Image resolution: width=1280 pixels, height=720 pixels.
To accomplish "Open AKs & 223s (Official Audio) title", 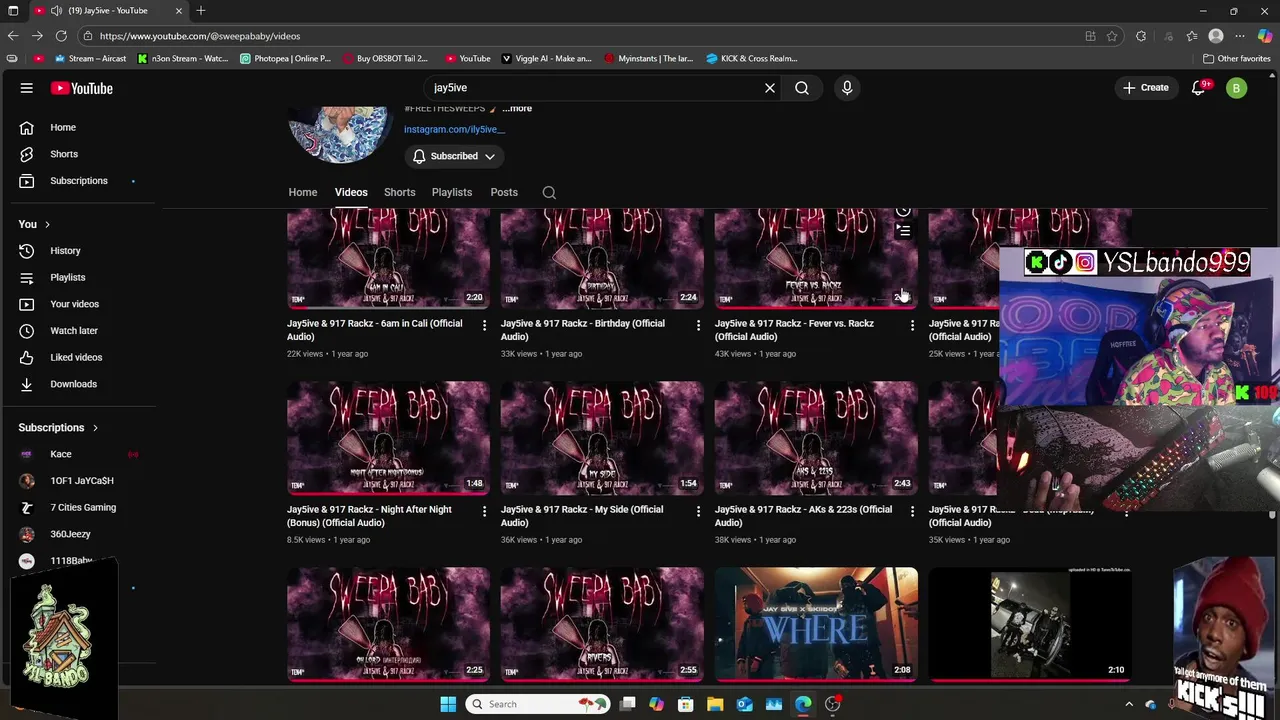I will click(803, 516).
